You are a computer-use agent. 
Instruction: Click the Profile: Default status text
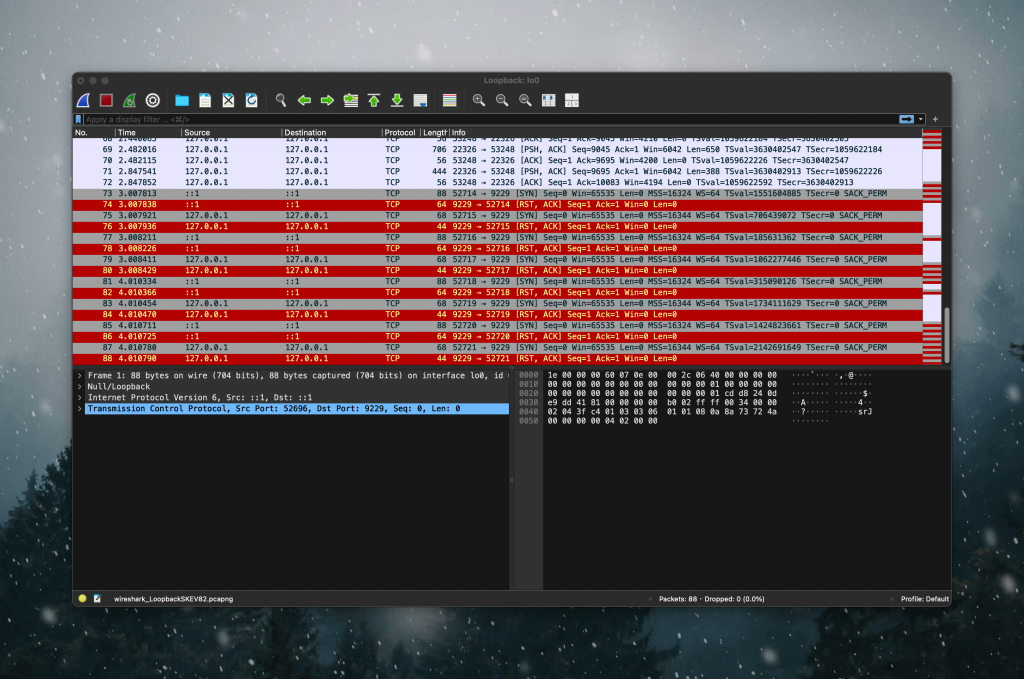925,599
